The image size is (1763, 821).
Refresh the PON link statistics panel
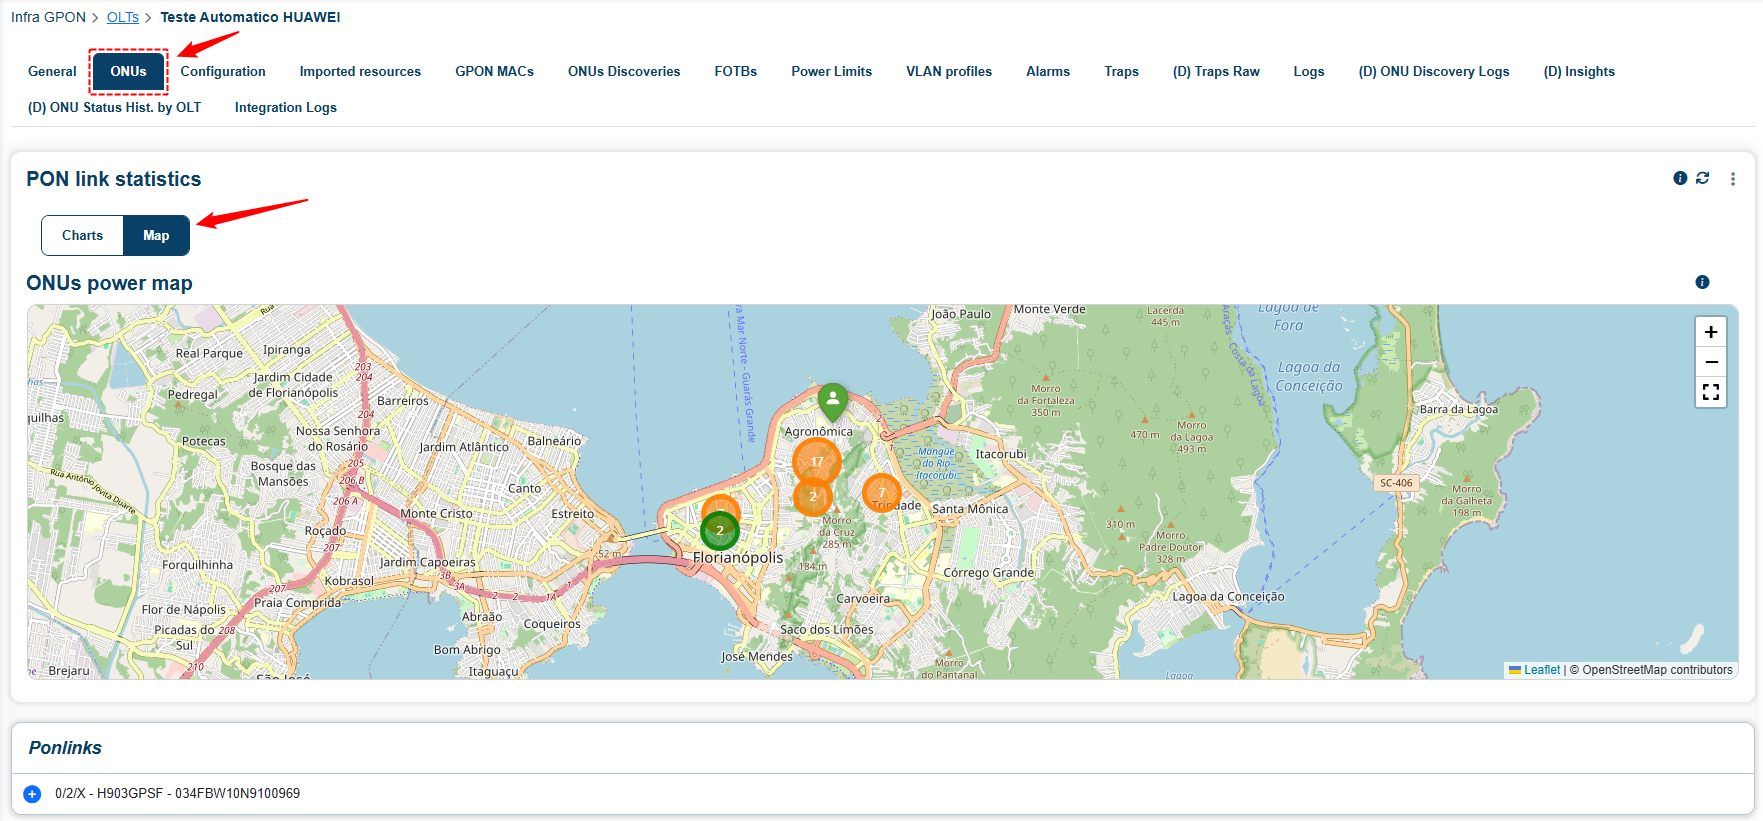click(x=1702, y=178)
